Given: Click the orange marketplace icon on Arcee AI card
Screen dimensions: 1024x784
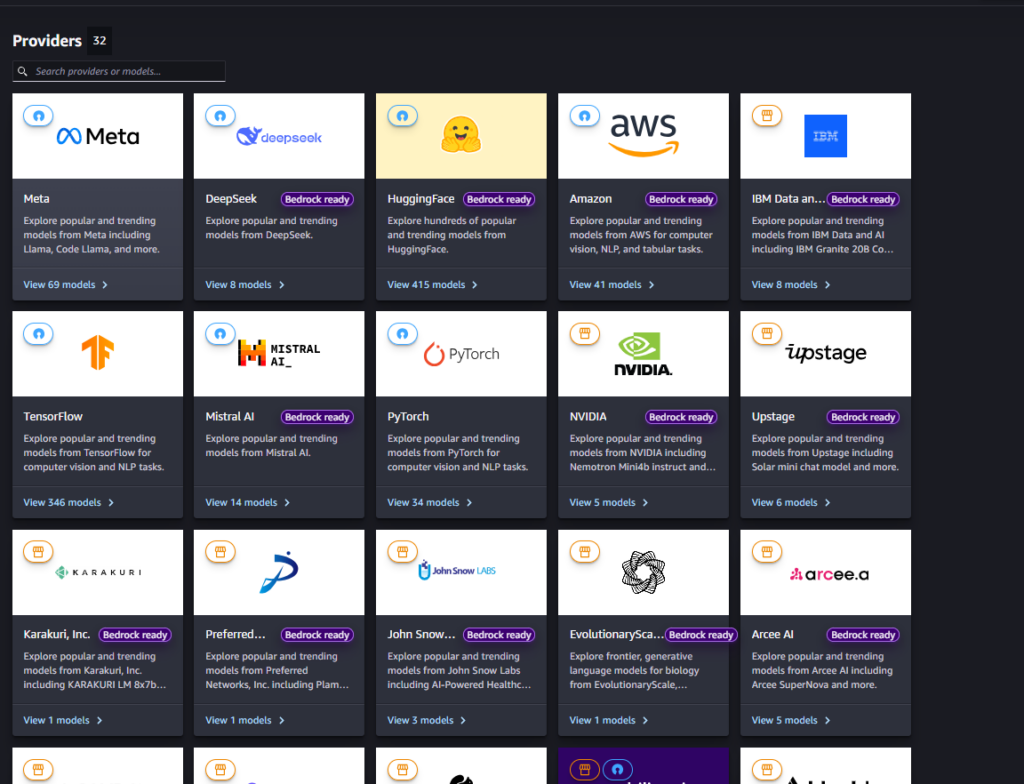Looking at the screenshot, I should [x=767, y=552].
